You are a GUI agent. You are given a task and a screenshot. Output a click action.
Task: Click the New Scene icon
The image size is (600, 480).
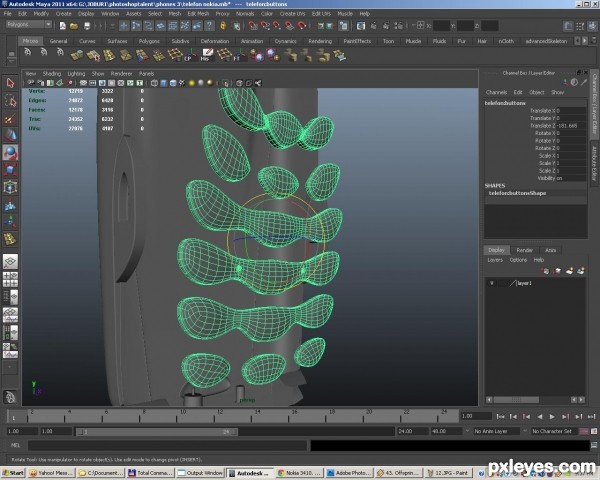(x=62, y=26)
